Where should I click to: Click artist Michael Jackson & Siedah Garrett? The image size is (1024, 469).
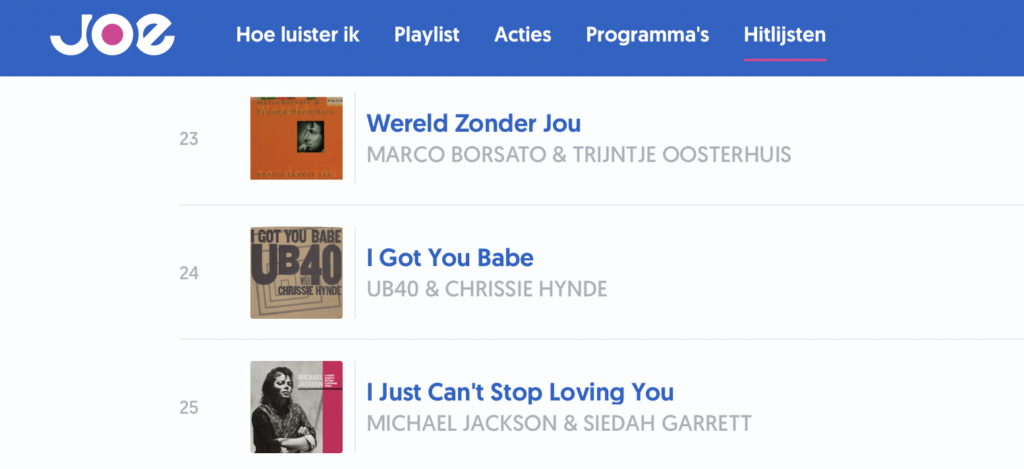click(x=559, y=423)
